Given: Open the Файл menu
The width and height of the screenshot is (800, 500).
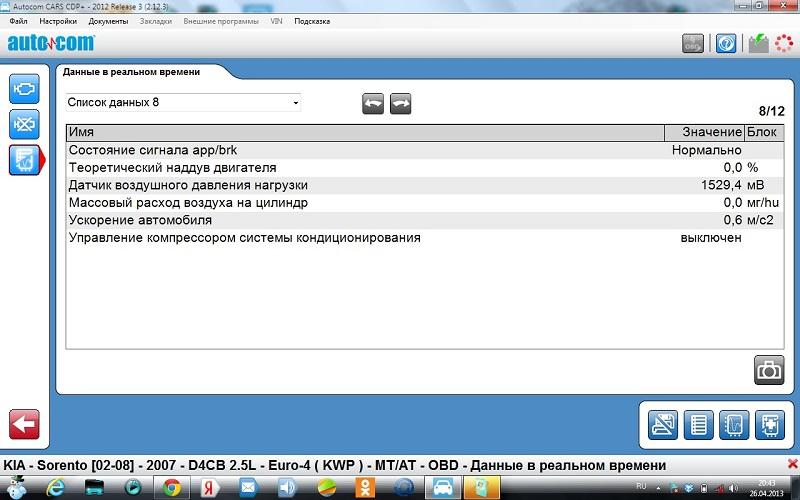Looking at the screenshot, I should 18,21.
